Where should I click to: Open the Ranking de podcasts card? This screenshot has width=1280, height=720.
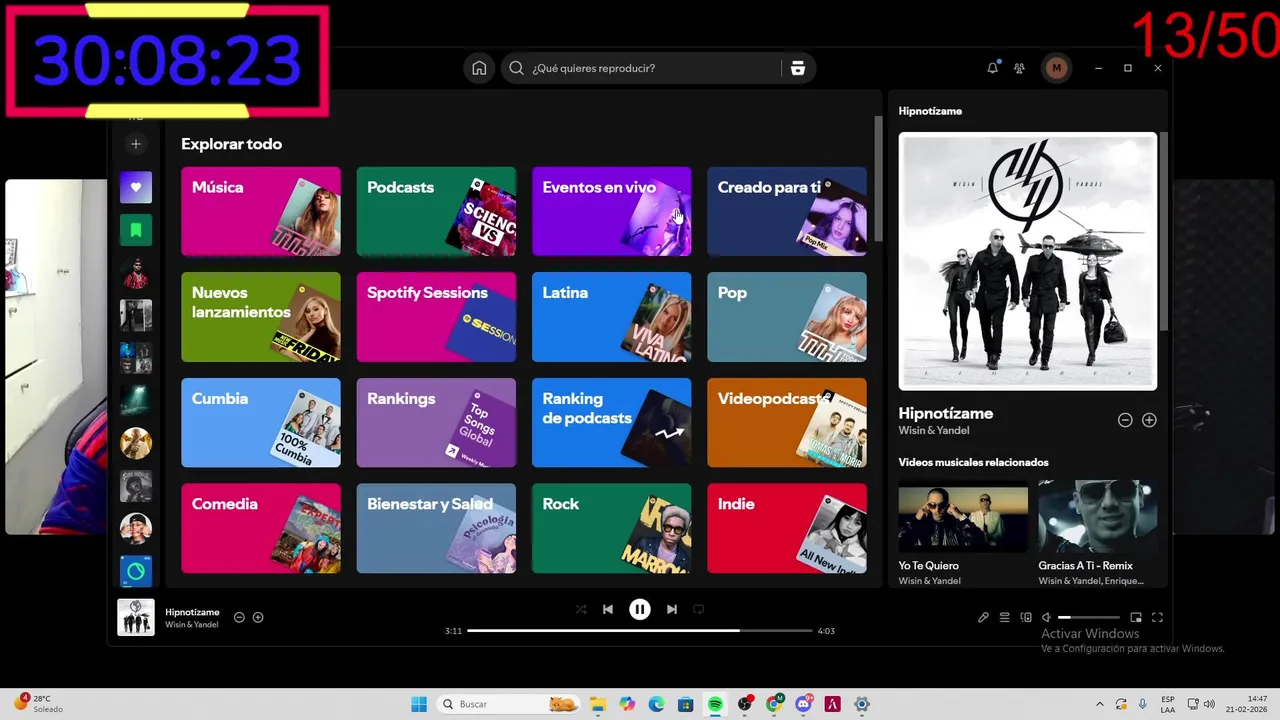(611, 423)
